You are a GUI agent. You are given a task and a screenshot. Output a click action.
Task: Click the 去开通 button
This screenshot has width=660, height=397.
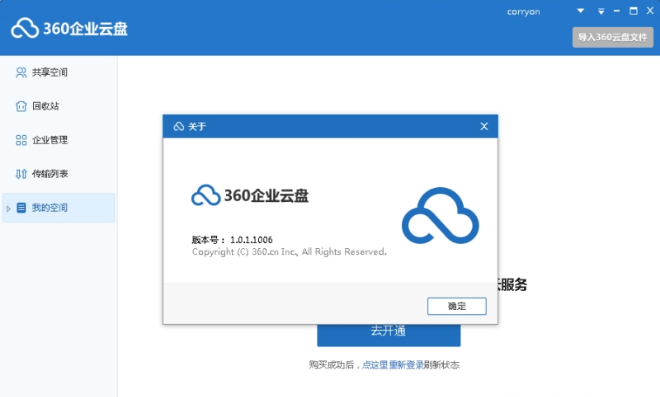(389, 335)
